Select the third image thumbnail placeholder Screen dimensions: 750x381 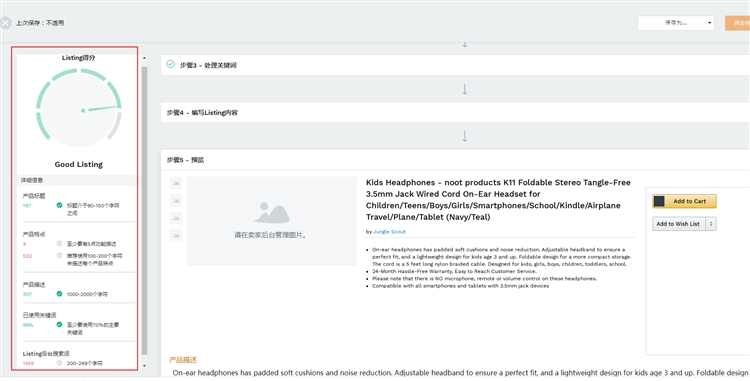(x=176, y=218)
